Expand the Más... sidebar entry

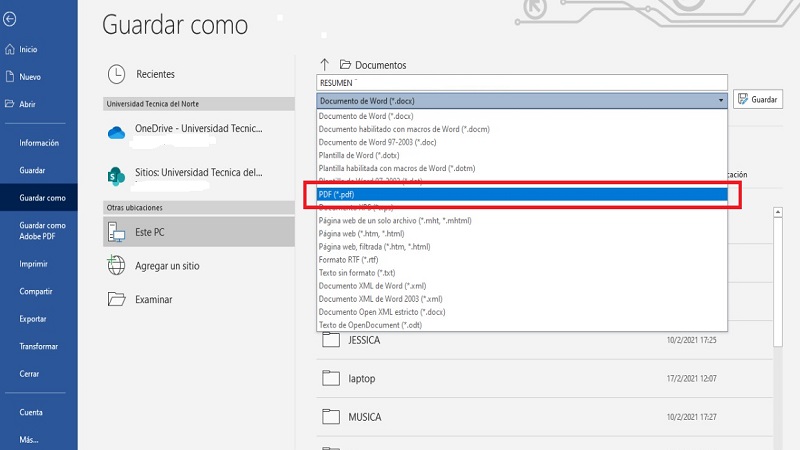pyautogui.click(x=29, y=439)
